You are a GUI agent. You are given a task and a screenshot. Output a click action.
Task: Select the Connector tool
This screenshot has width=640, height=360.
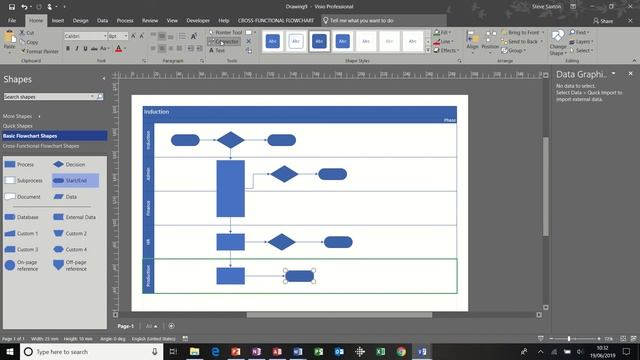tap(224, 42)
